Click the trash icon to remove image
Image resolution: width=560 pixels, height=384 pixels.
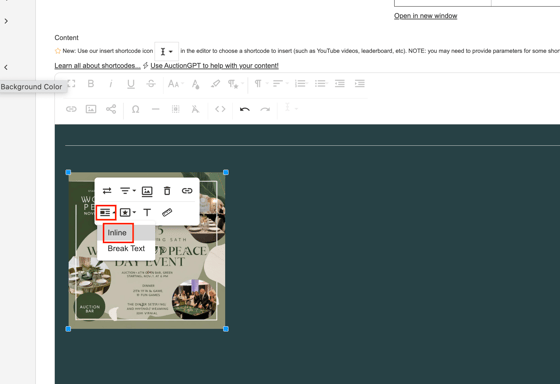[x=167, y=191]
